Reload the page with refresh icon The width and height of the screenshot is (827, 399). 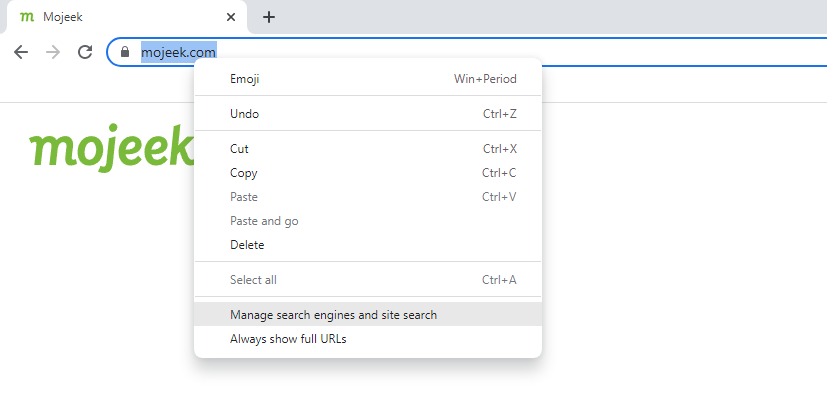click(x=85, y=52)
